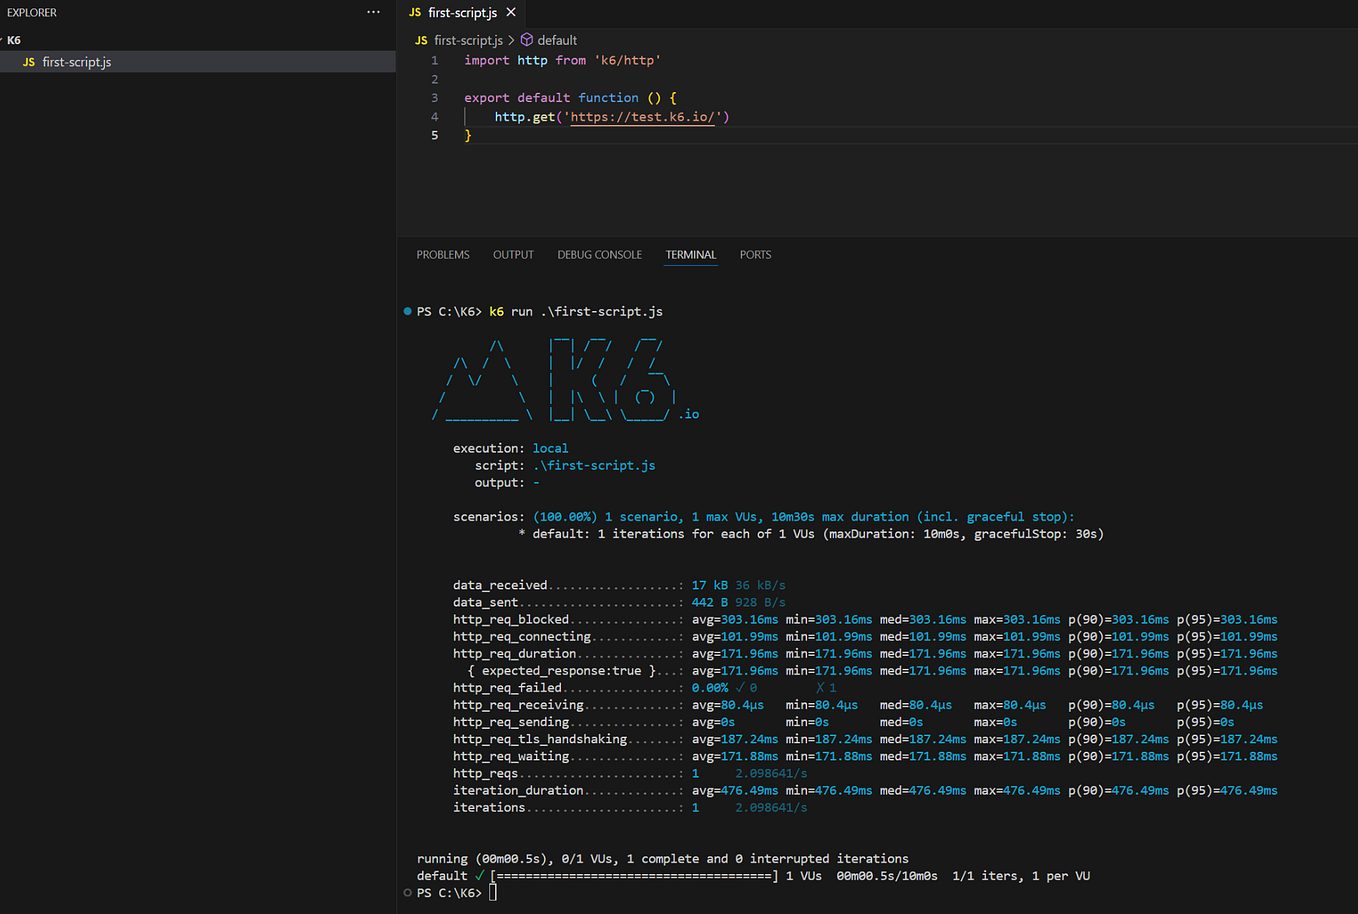Image resolution: width=1358 pixels, height=914 pixels.
Task: Open Explorer more actions ellipsis menu
Action: (373, 12)
